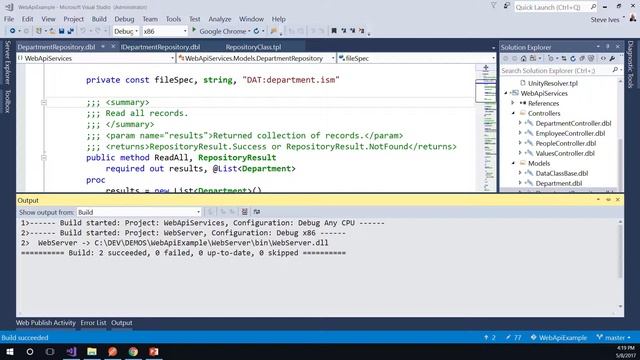The width and height of the screenshot is (640, 360).
Task: Click the Clear All icon in Output toolbar
Action: pyautogui.click(x=244, y=211)
